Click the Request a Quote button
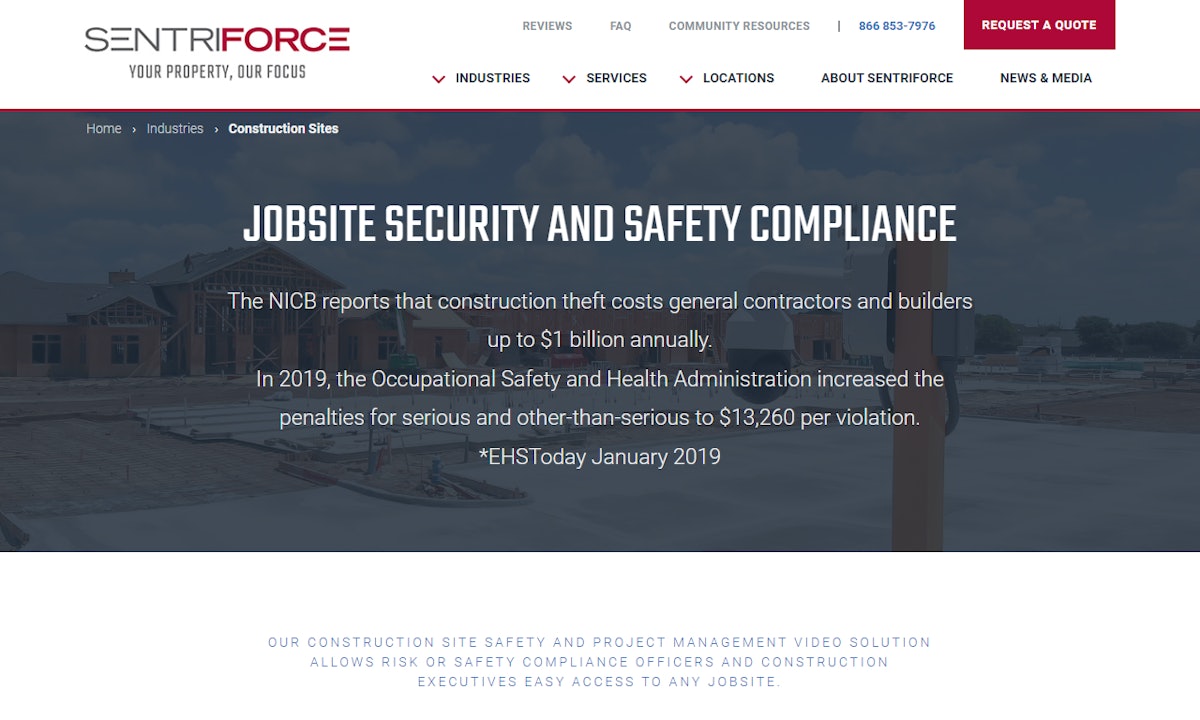This screenshot has height=720, width=1200. point(1039,26)
